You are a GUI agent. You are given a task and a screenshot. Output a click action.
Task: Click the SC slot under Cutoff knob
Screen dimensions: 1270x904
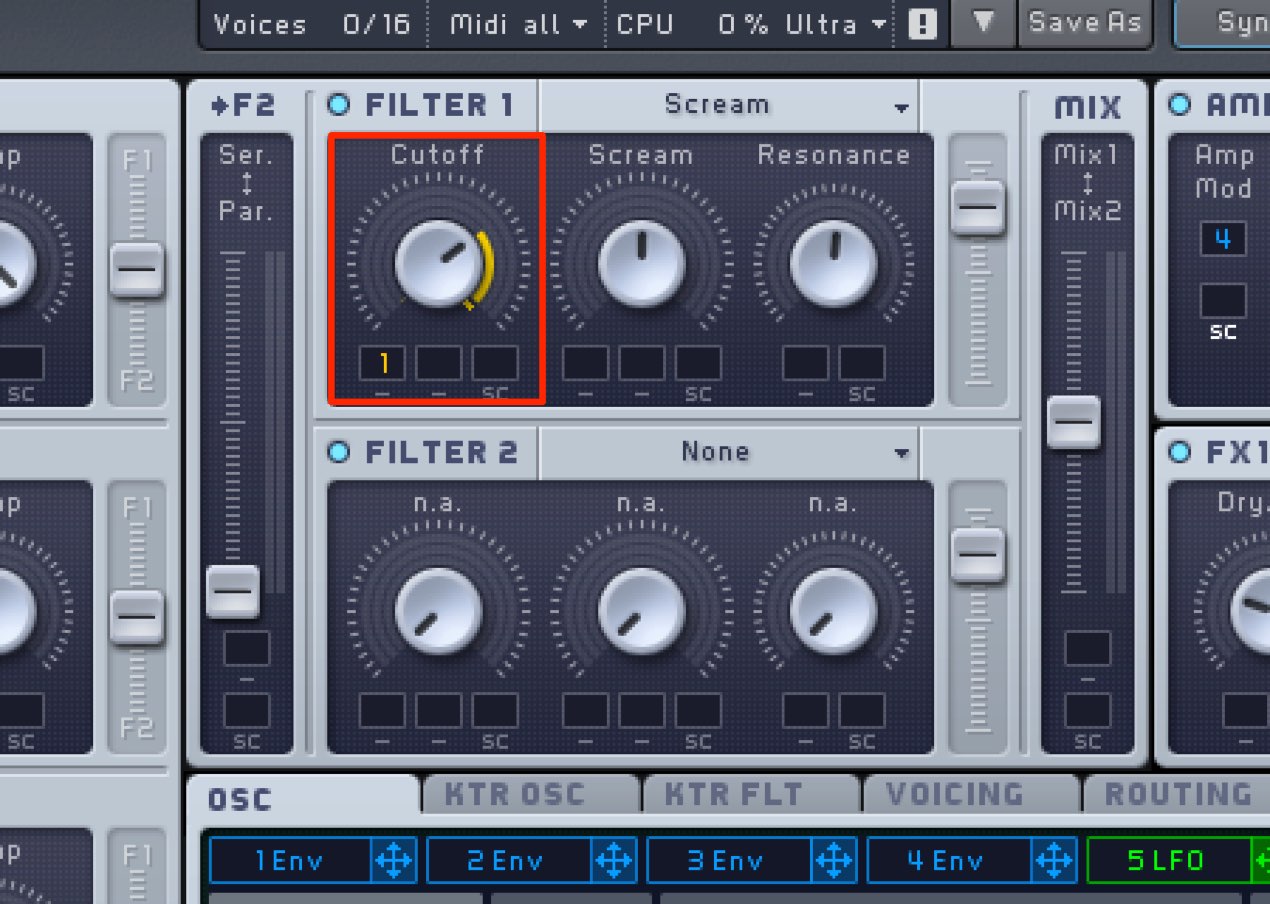tap(495, 364)
